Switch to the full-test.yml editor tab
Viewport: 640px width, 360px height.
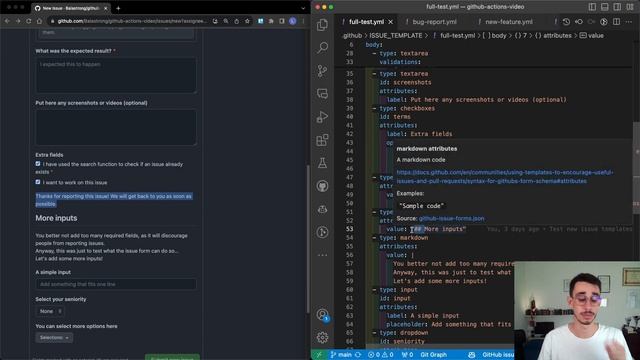tap(366, 22)
